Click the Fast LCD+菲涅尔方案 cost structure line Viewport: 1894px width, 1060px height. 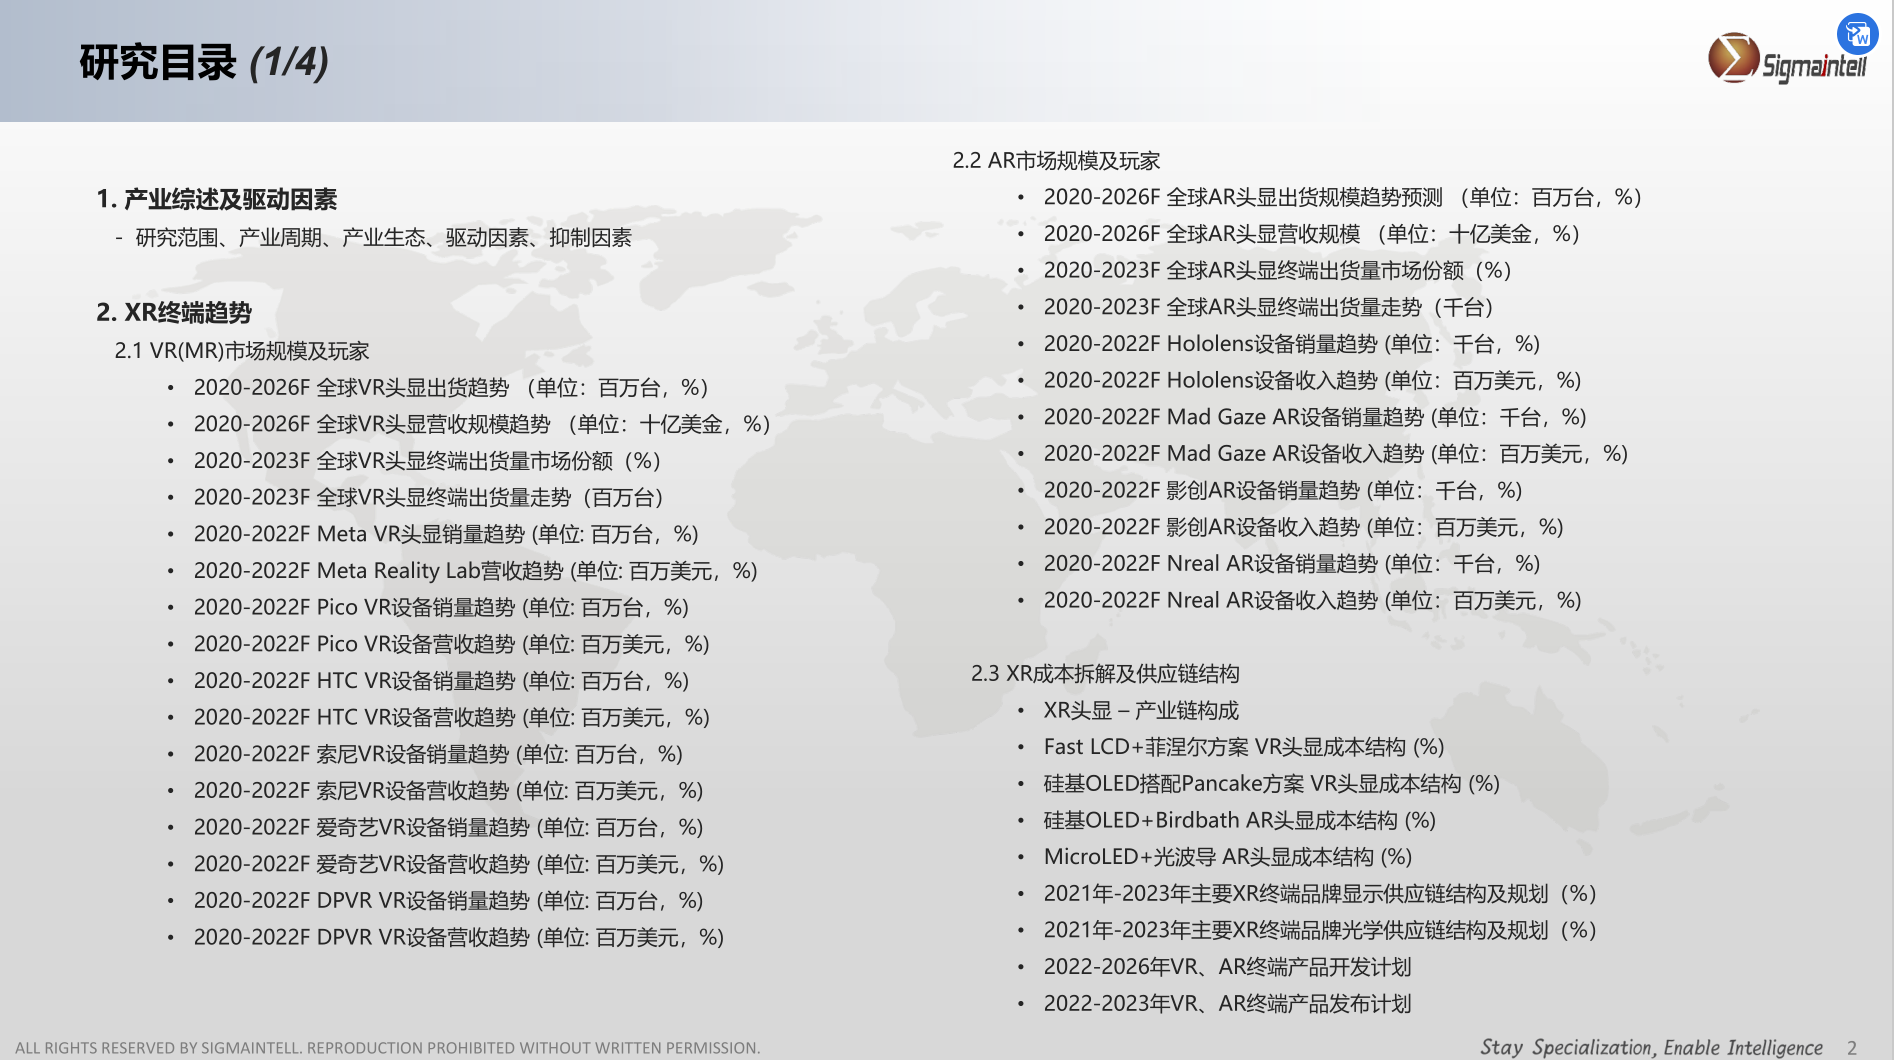pyautogui.click(x=1243, y=747)
